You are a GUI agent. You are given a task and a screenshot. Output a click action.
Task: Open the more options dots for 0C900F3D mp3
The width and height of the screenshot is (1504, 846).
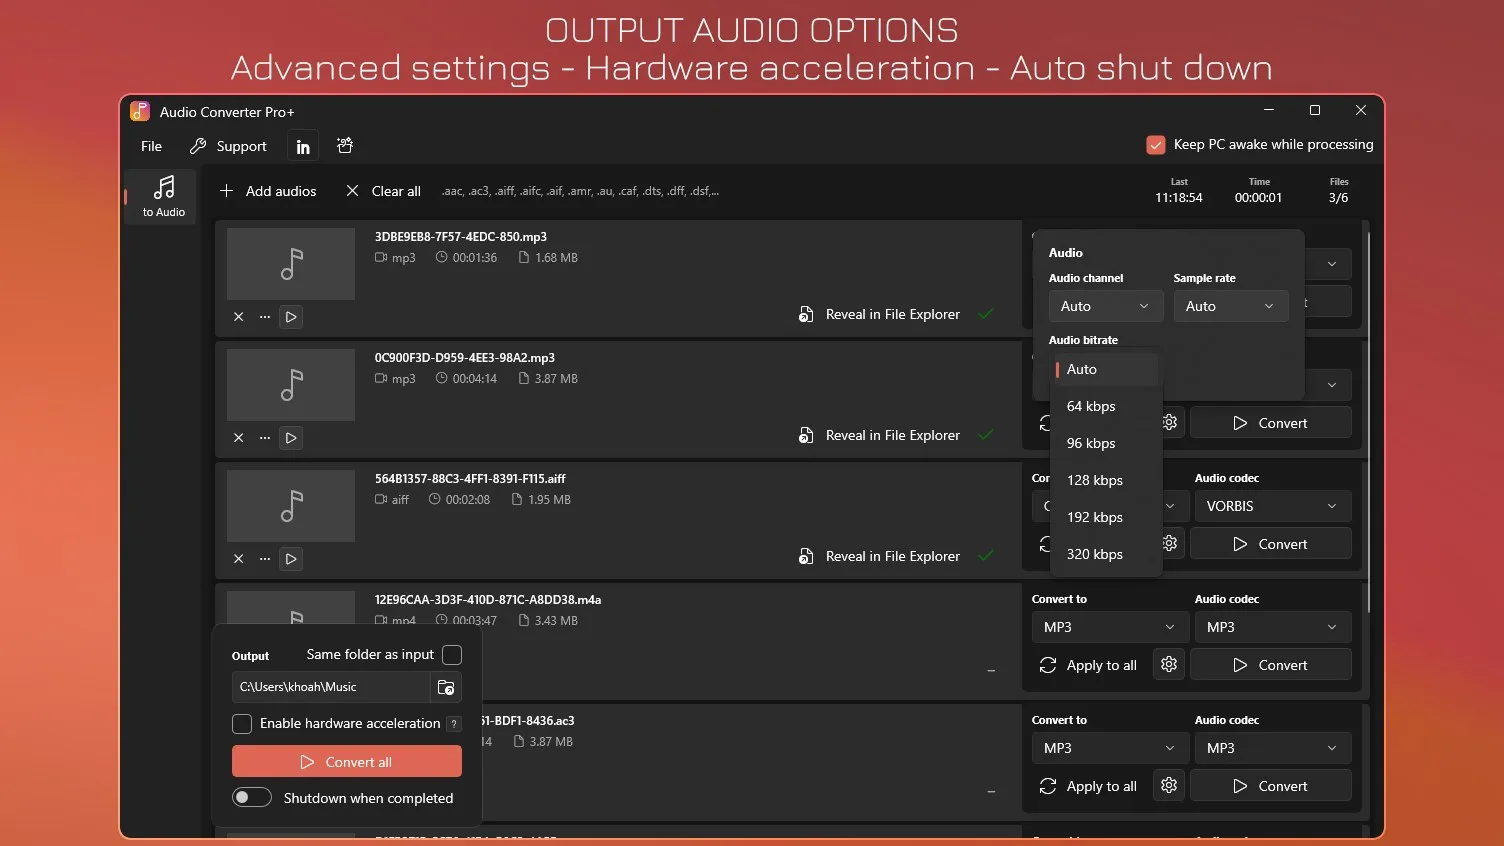pyautogui.click(x=265, y=438)
